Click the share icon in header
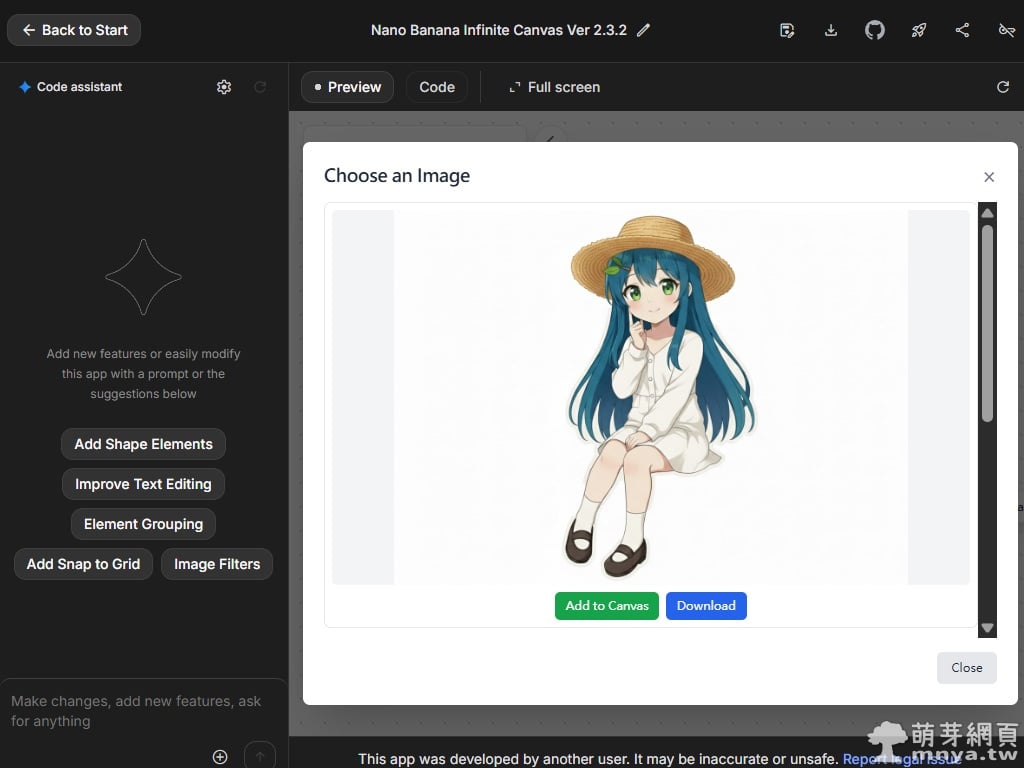The width and height of the screenshot is (1024, 768). coord(962,30)
